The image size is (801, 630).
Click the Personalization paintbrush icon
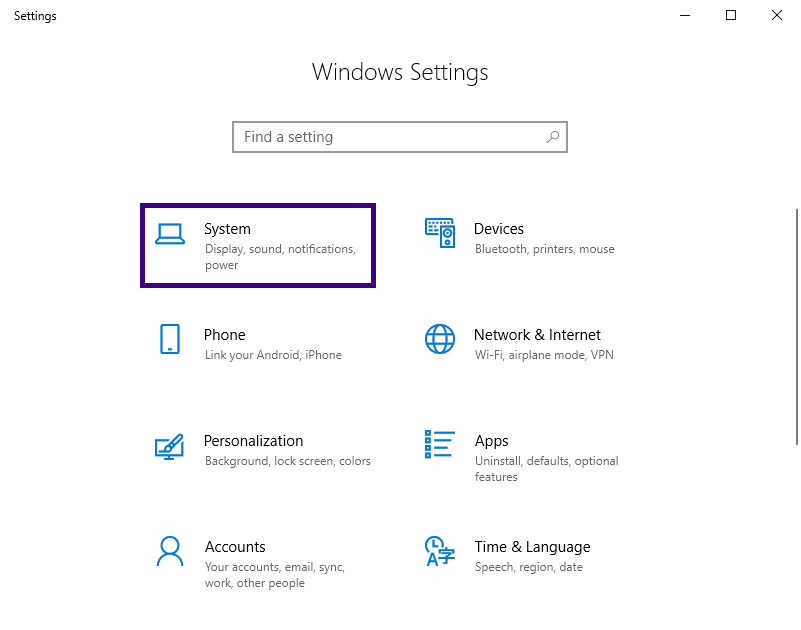tap(170, 447)
